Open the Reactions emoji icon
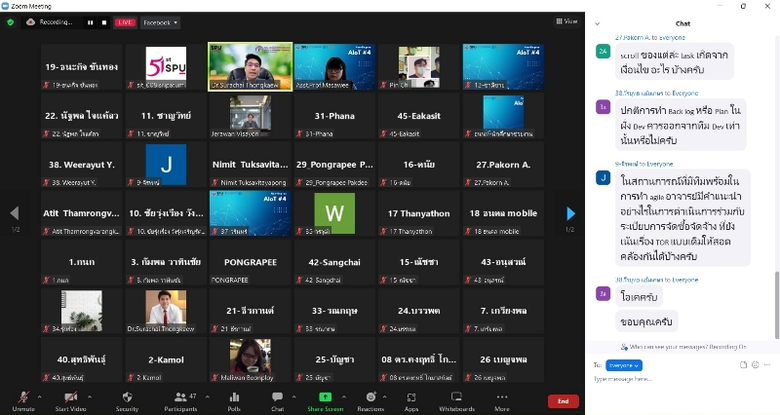 [x=370, y=397]
